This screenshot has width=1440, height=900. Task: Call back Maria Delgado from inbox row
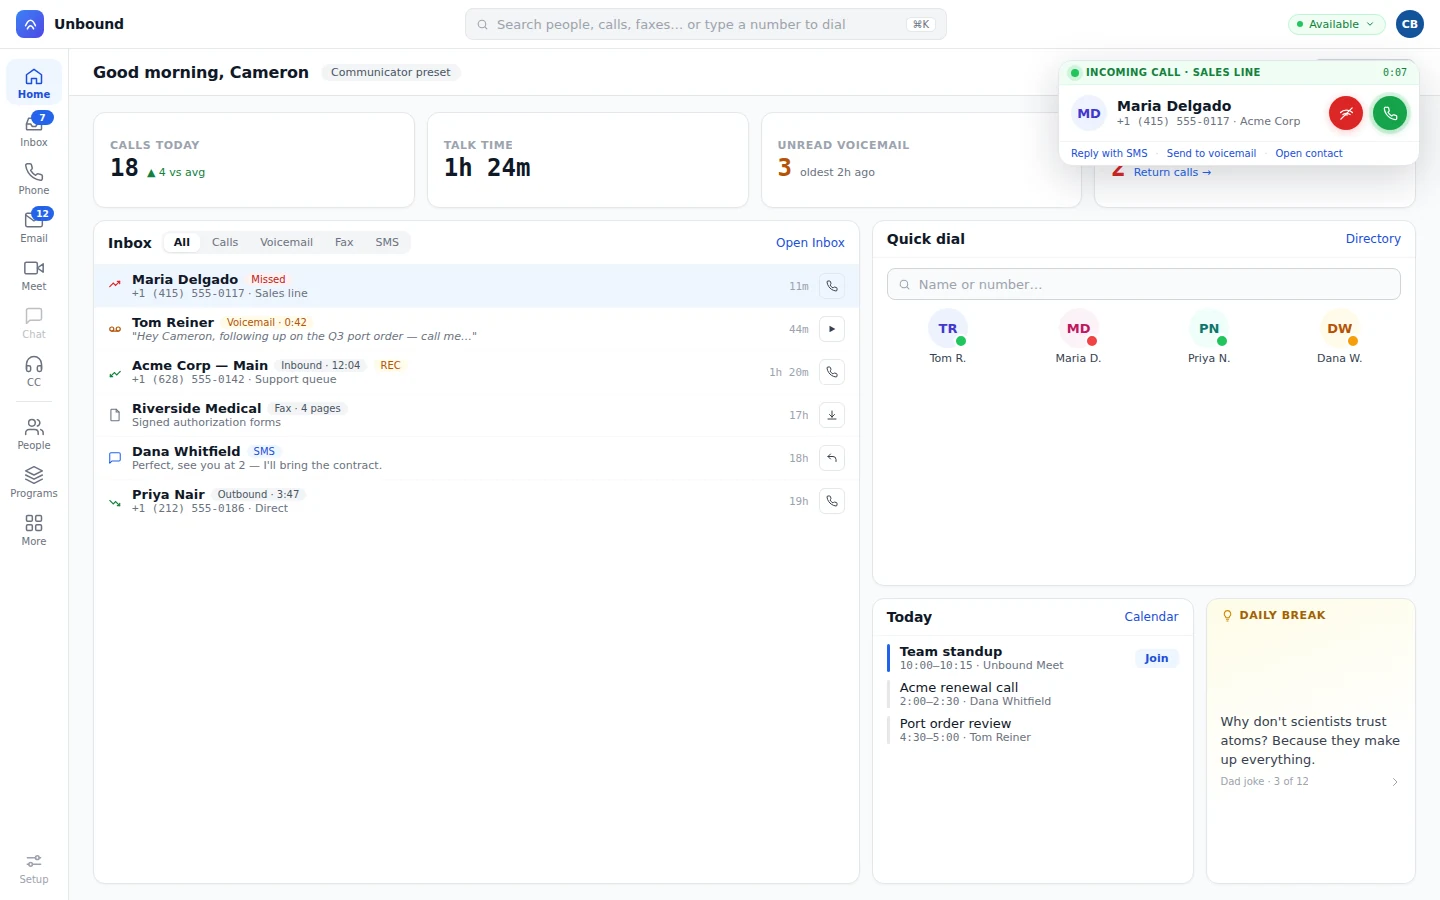coord(832,286)
